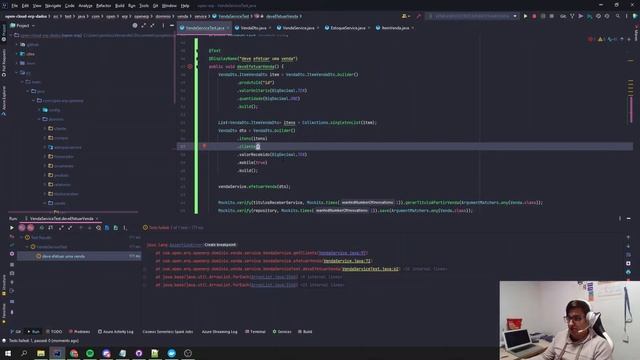Collapse the VendaServiceTest node in test results
Image resolution: width=640 pixels, height=360 pixels.
point(27,247)
